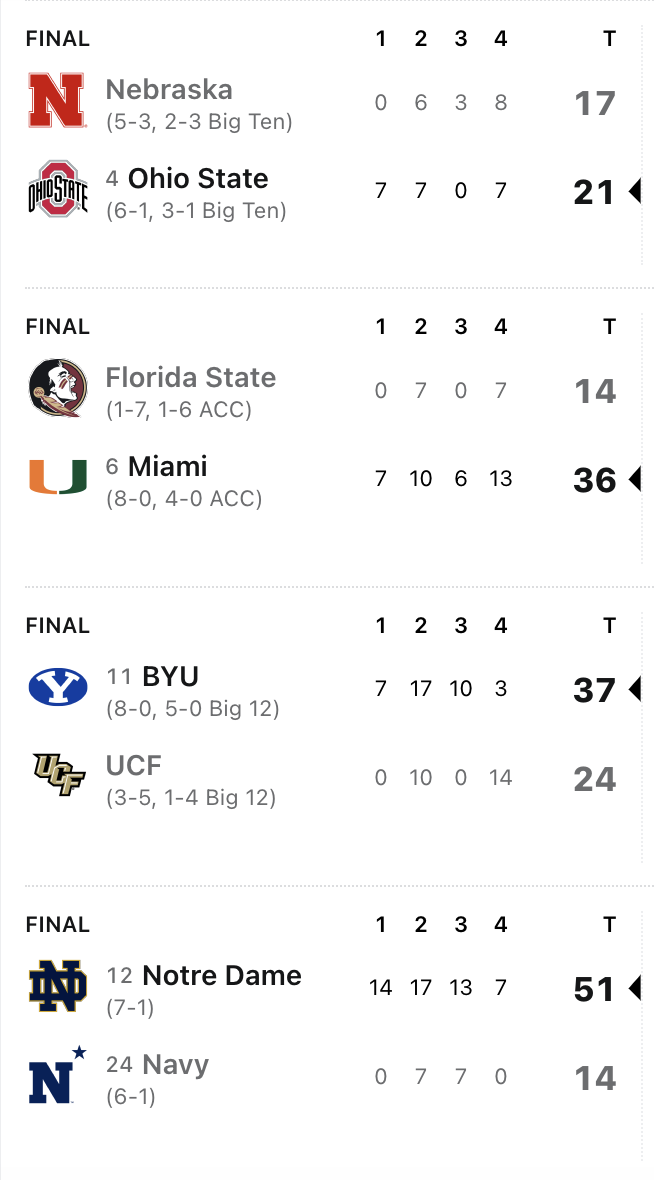Viewport: 654px width, 1180px height.
Task: Open the Navy team name link
Action: 175,1065
